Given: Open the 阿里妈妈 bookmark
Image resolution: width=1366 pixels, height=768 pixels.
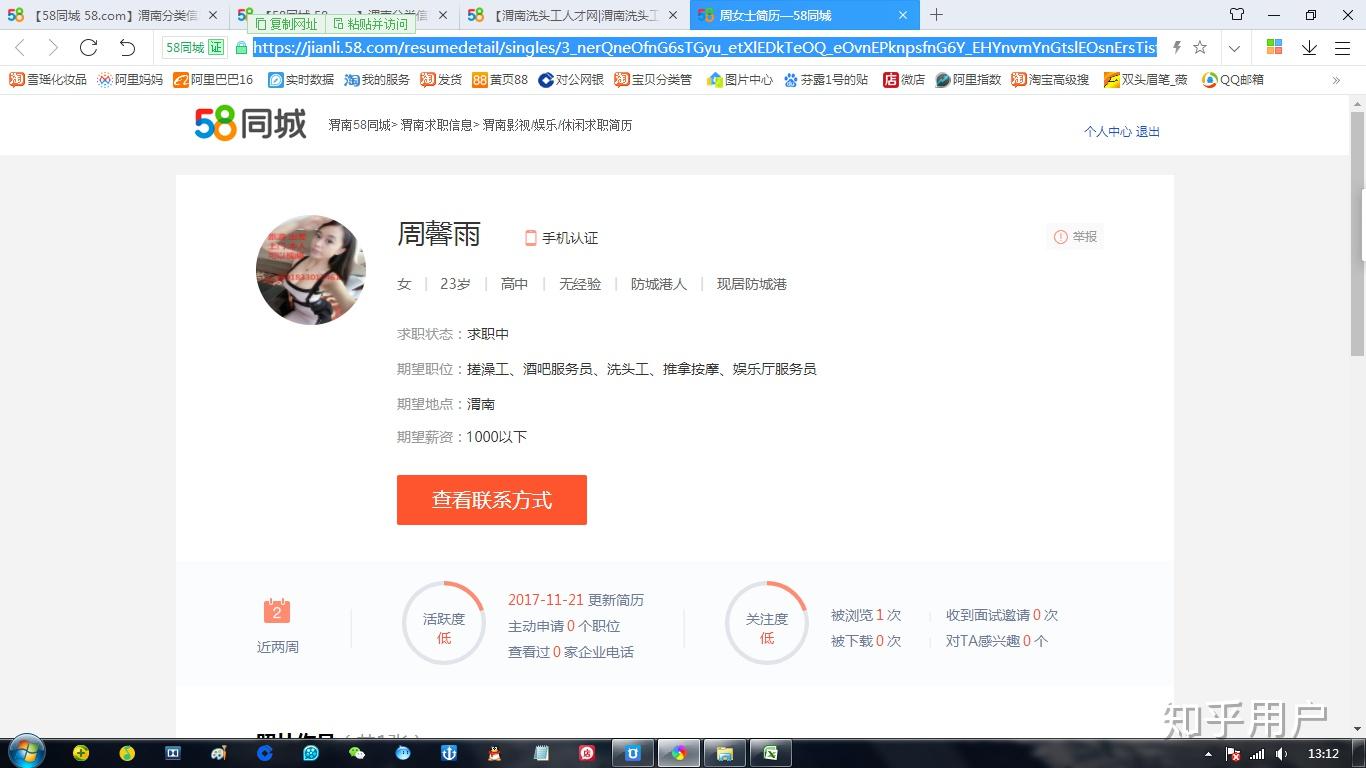Looking at the screenshot, I should click(130, 79).
